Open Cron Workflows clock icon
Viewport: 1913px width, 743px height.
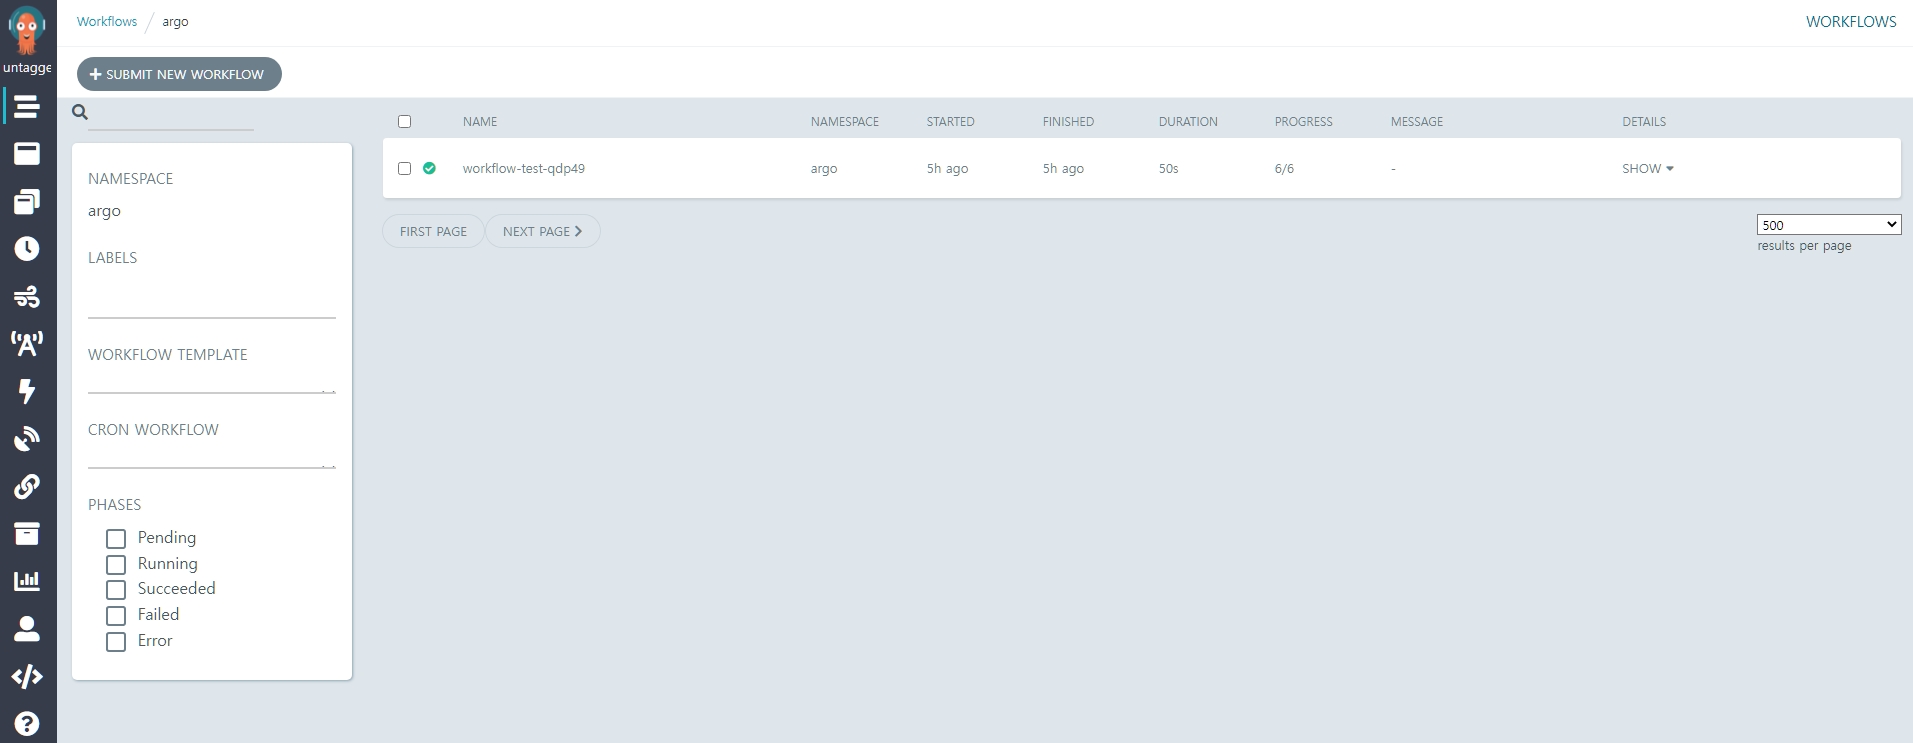point(27,249)
